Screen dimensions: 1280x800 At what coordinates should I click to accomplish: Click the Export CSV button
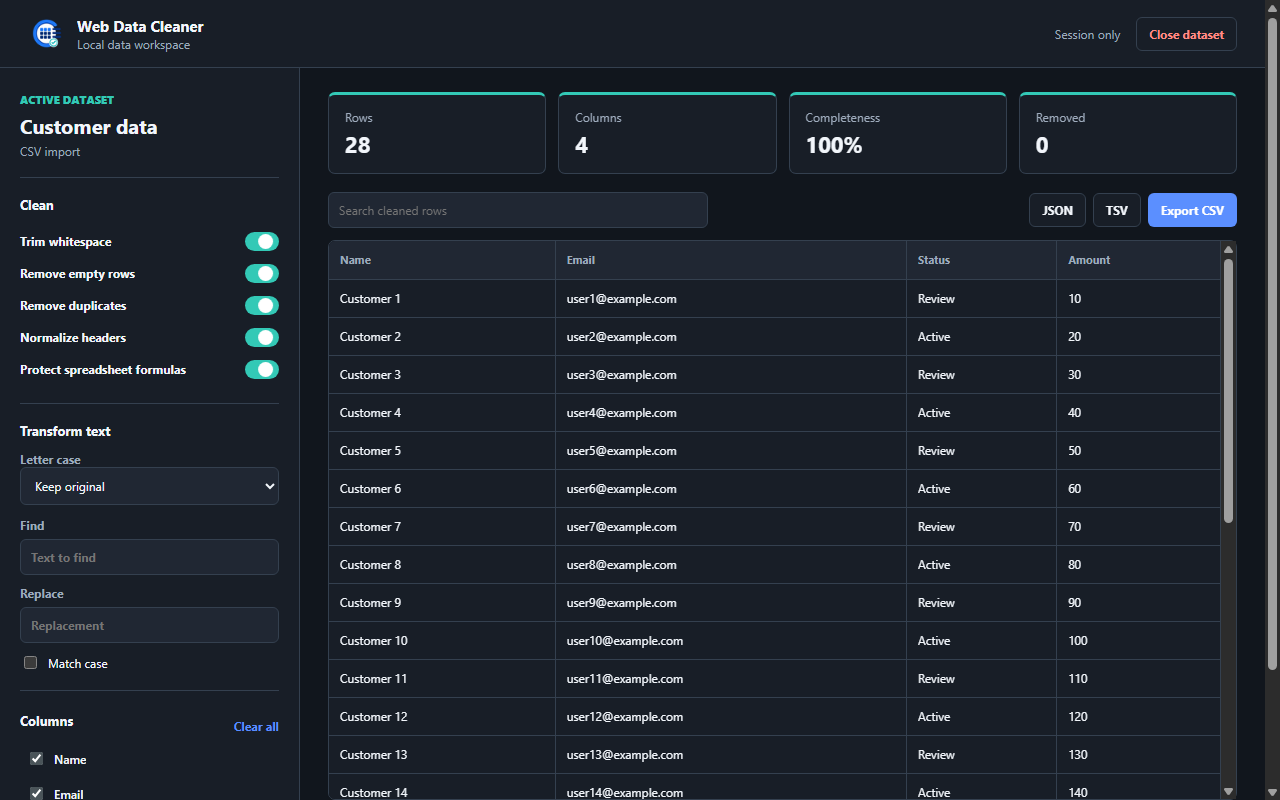pyautogui.click(x=1192, y=210)
